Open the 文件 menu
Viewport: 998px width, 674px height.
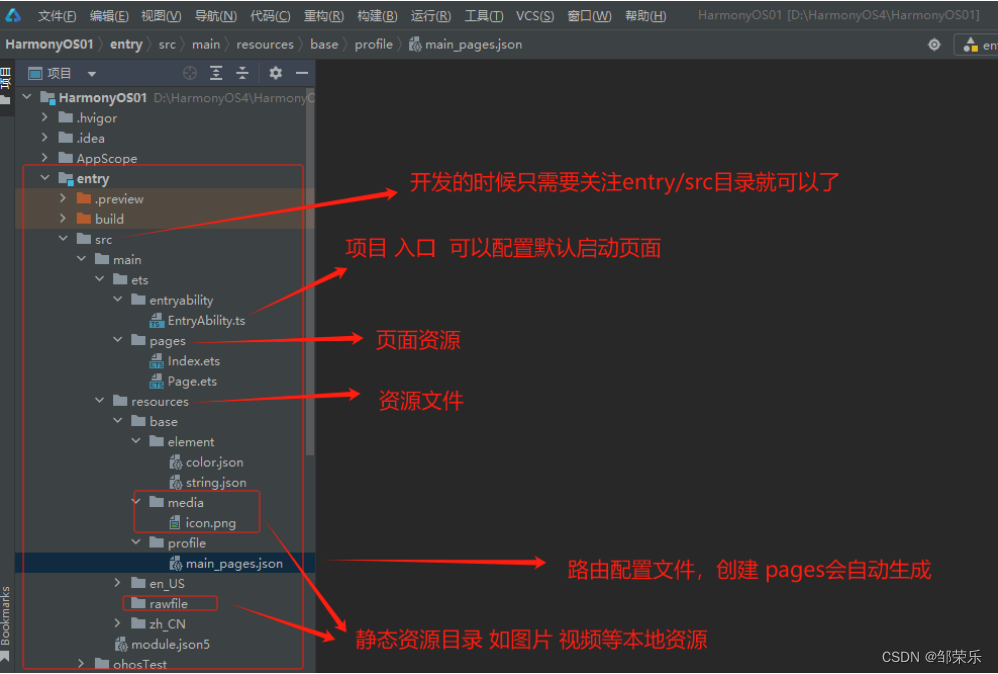point(56,15)
